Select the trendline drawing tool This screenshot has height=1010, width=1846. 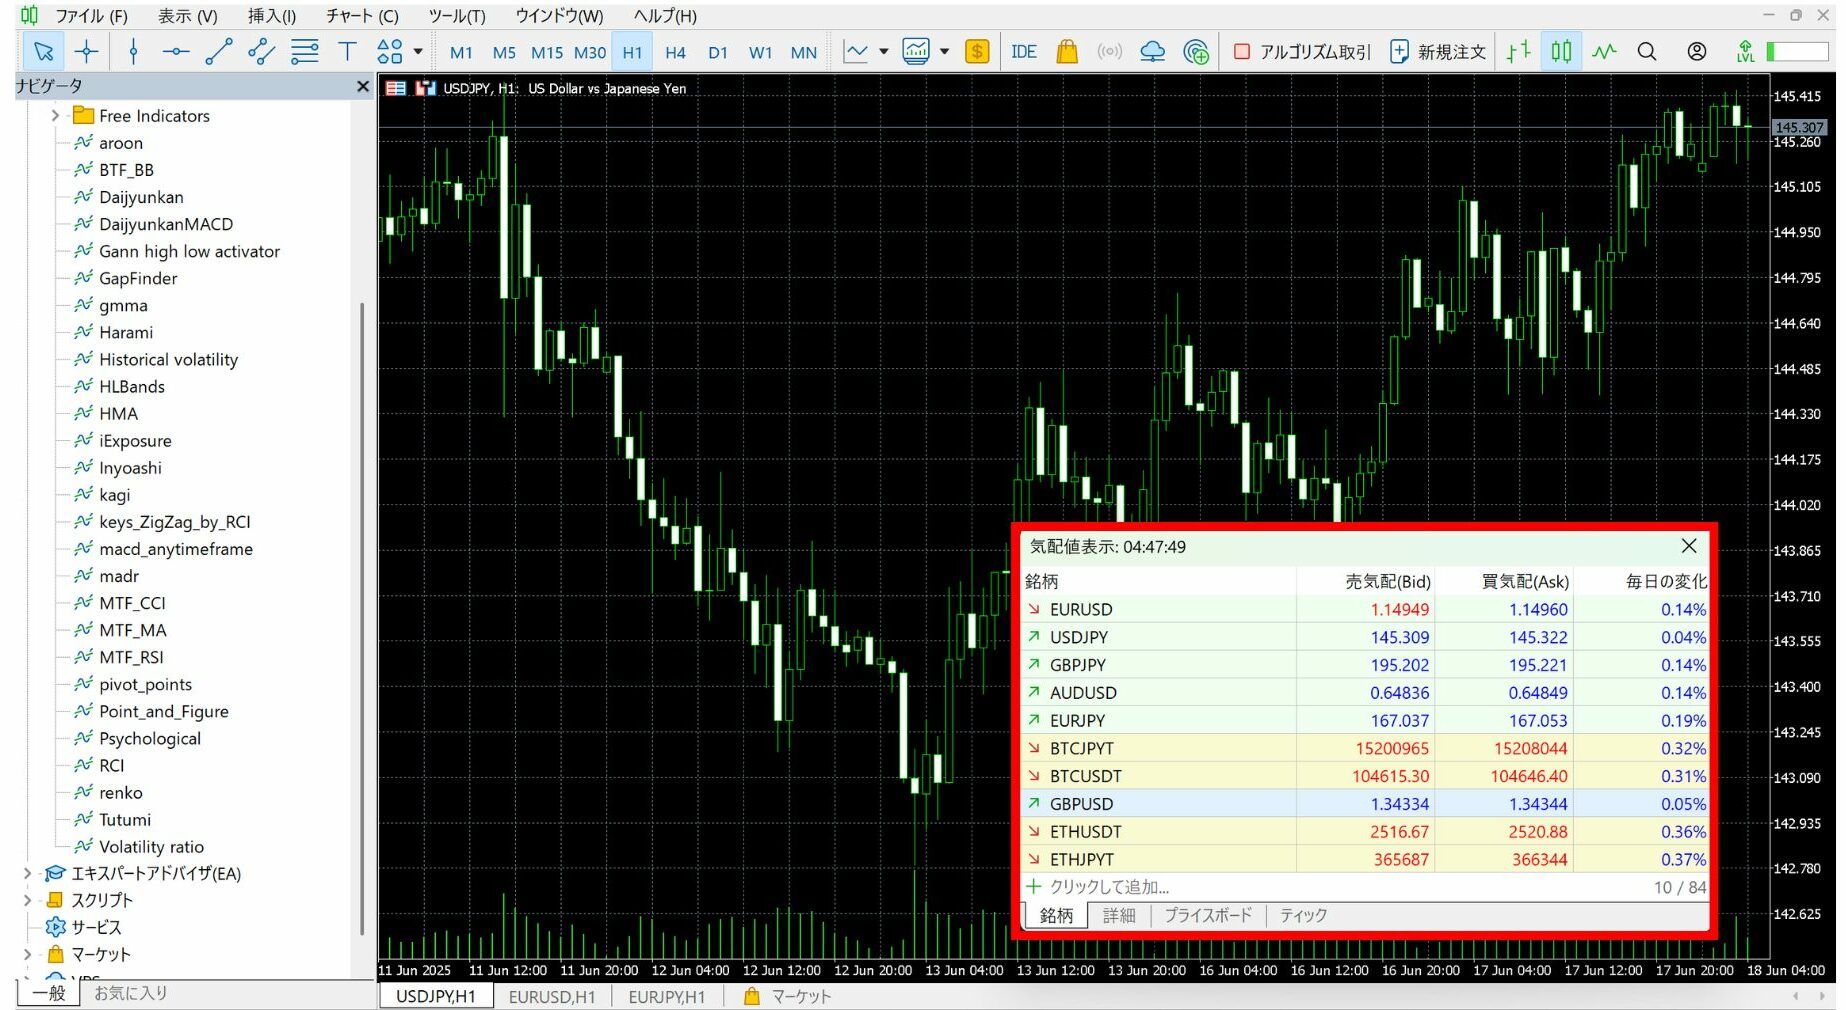218,52
